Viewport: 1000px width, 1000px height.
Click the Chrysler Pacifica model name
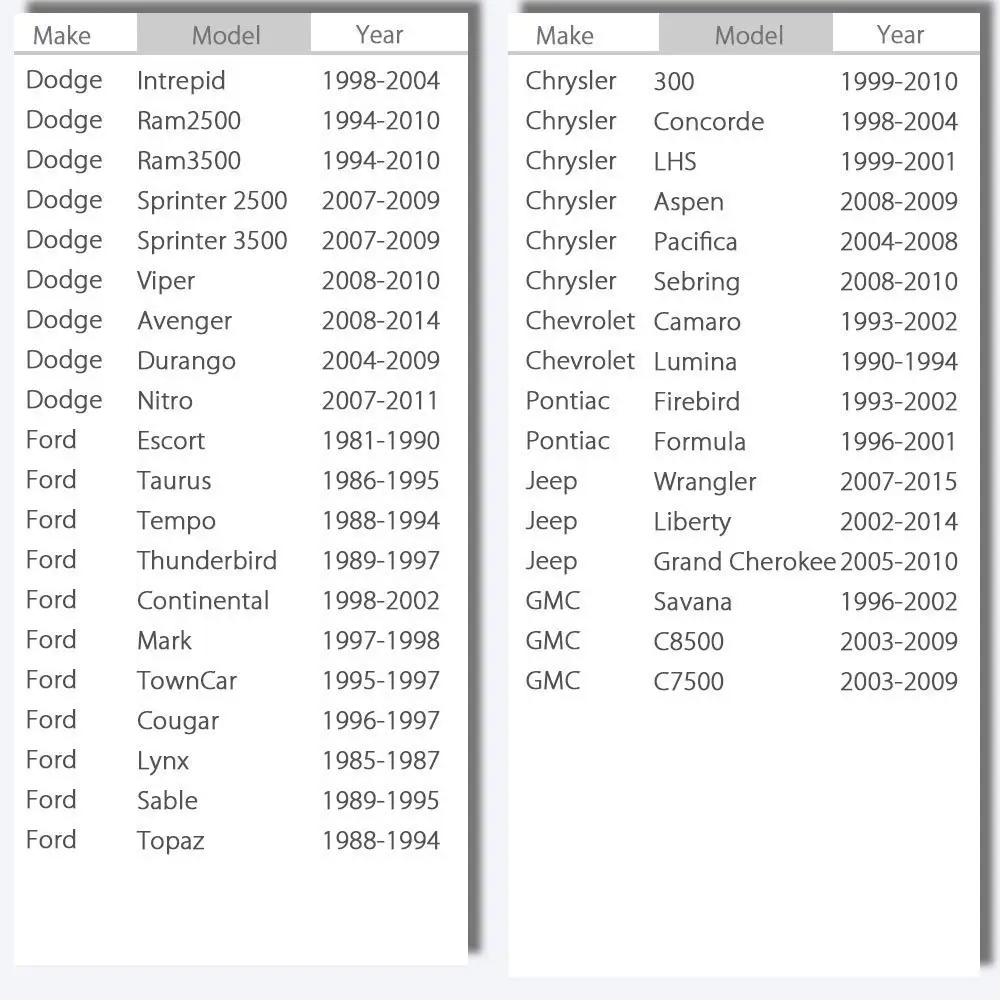coord(695,242)
